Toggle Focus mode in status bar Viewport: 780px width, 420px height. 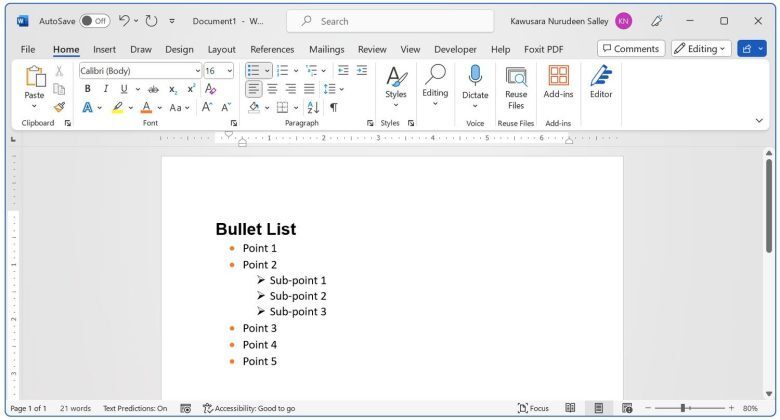click(533, 408)
